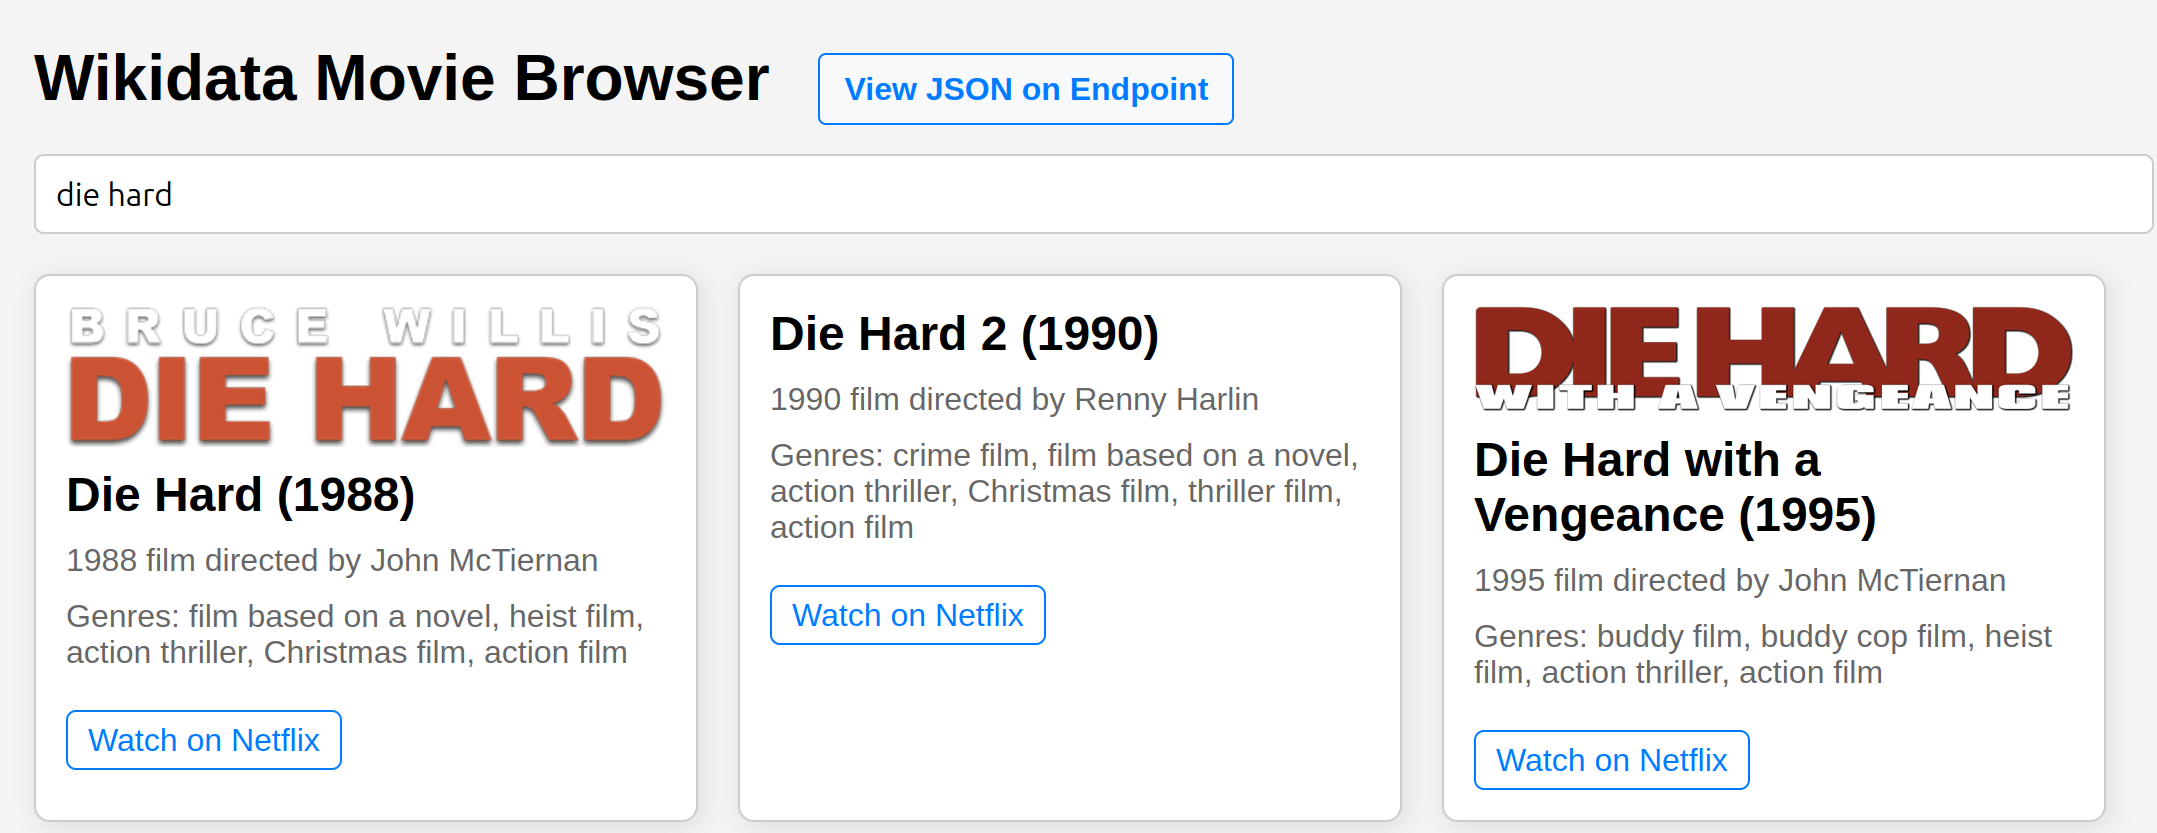Viewport: 2157px width, 833px height.
Task: Click the '1988 film directed by John McTiernan' description
Action: (332, 560)
